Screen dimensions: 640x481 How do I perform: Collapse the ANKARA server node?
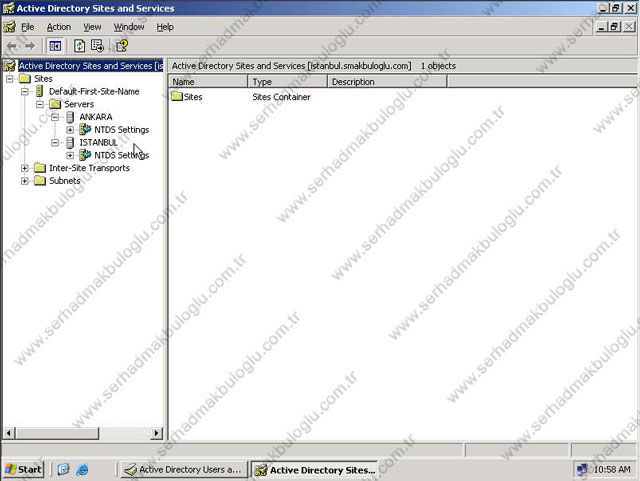[x=55, y=117]
